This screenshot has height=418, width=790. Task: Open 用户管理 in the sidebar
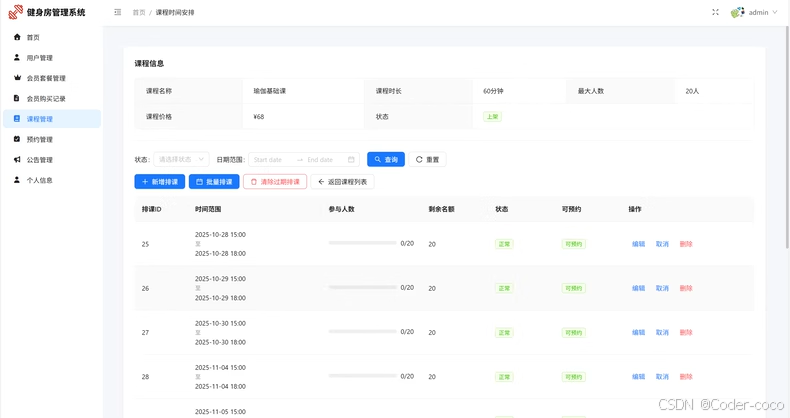[51, 57]
